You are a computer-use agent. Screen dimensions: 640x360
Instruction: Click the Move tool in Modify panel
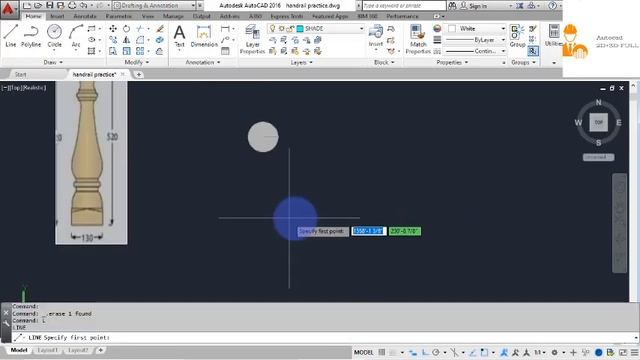click(113, 29)
